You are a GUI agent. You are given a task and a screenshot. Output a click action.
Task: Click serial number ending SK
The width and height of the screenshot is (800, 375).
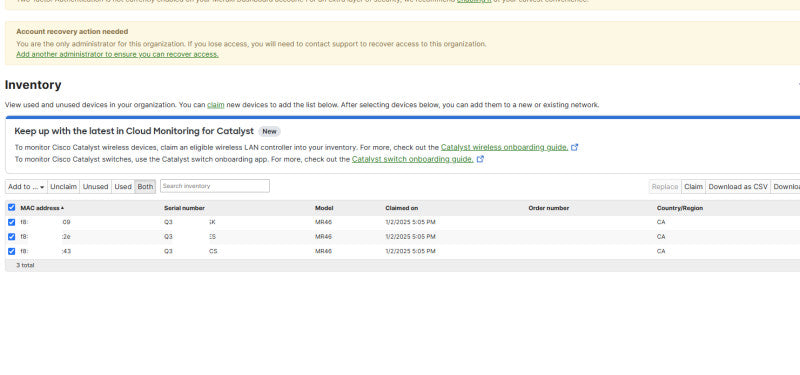coord(190,222)
